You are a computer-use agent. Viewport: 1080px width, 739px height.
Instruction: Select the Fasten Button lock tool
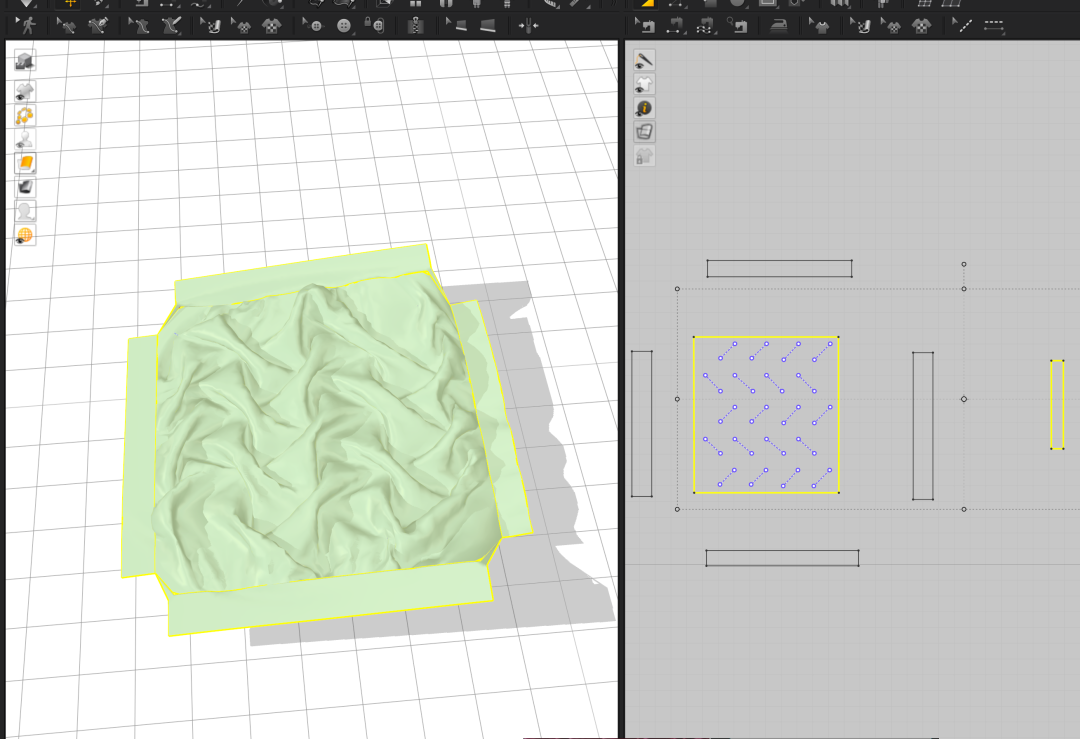point(374,26)
